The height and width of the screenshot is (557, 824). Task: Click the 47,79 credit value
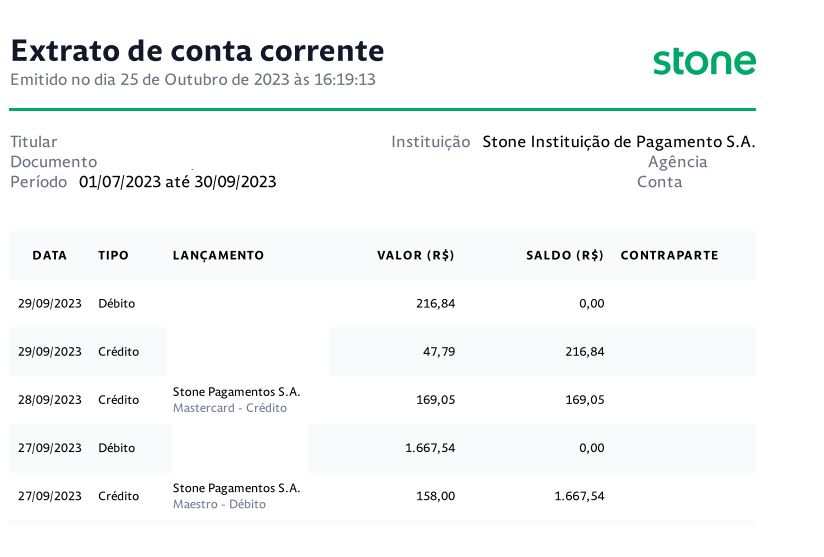439,352
